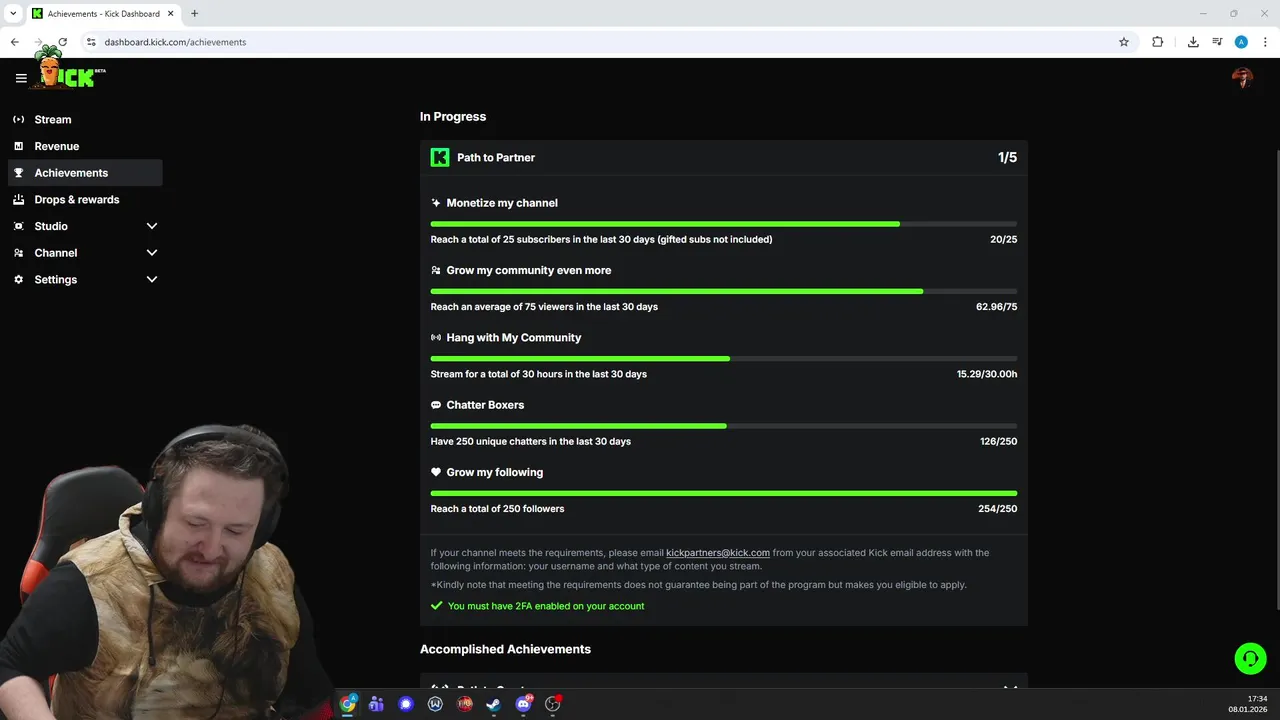Click the Monetize my channel progress bar

(x=724, y=224)
